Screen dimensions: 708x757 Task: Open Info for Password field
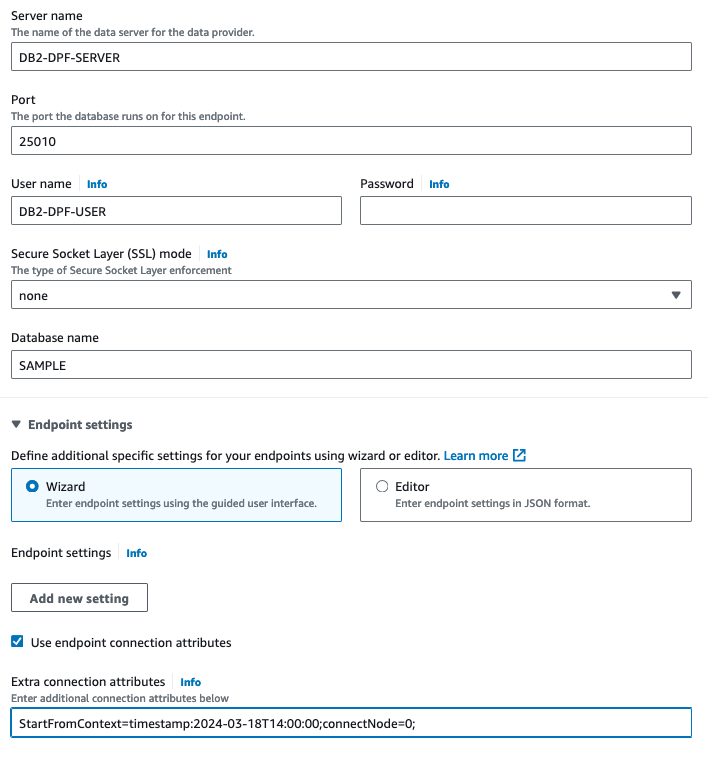pyautogui.click(x=439, y=184)
